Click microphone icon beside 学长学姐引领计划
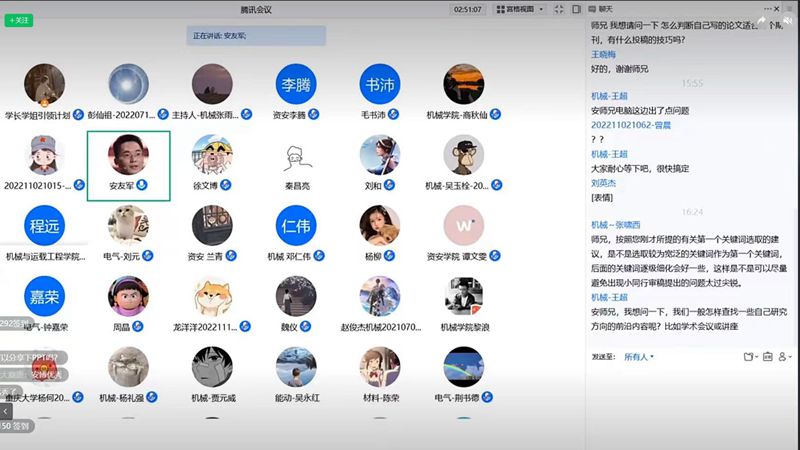This screenshot has height=450, width=800. 78,114
